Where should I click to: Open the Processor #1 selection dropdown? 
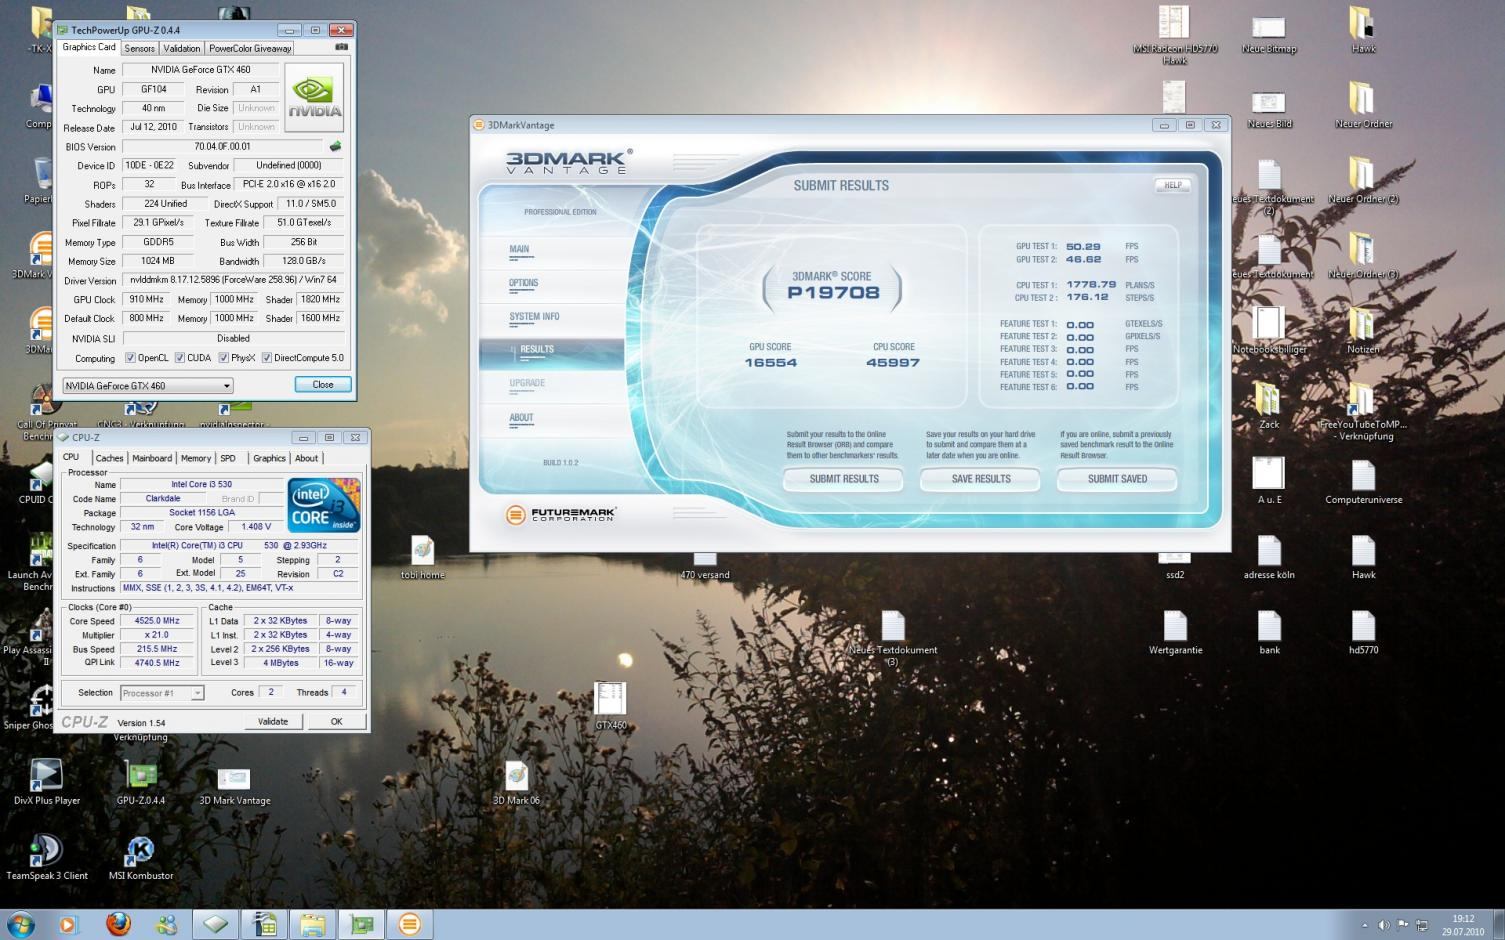click(162, 693)
